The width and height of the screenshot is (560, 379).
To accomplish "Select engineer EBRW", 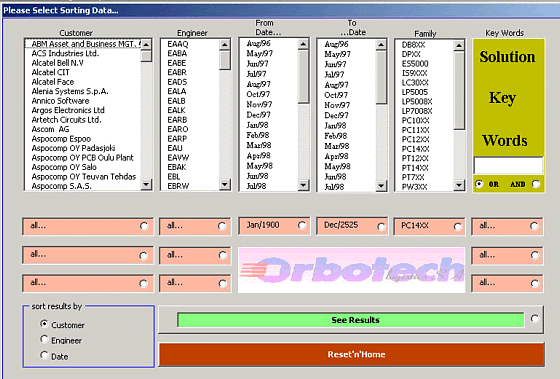I will (178, 186).
